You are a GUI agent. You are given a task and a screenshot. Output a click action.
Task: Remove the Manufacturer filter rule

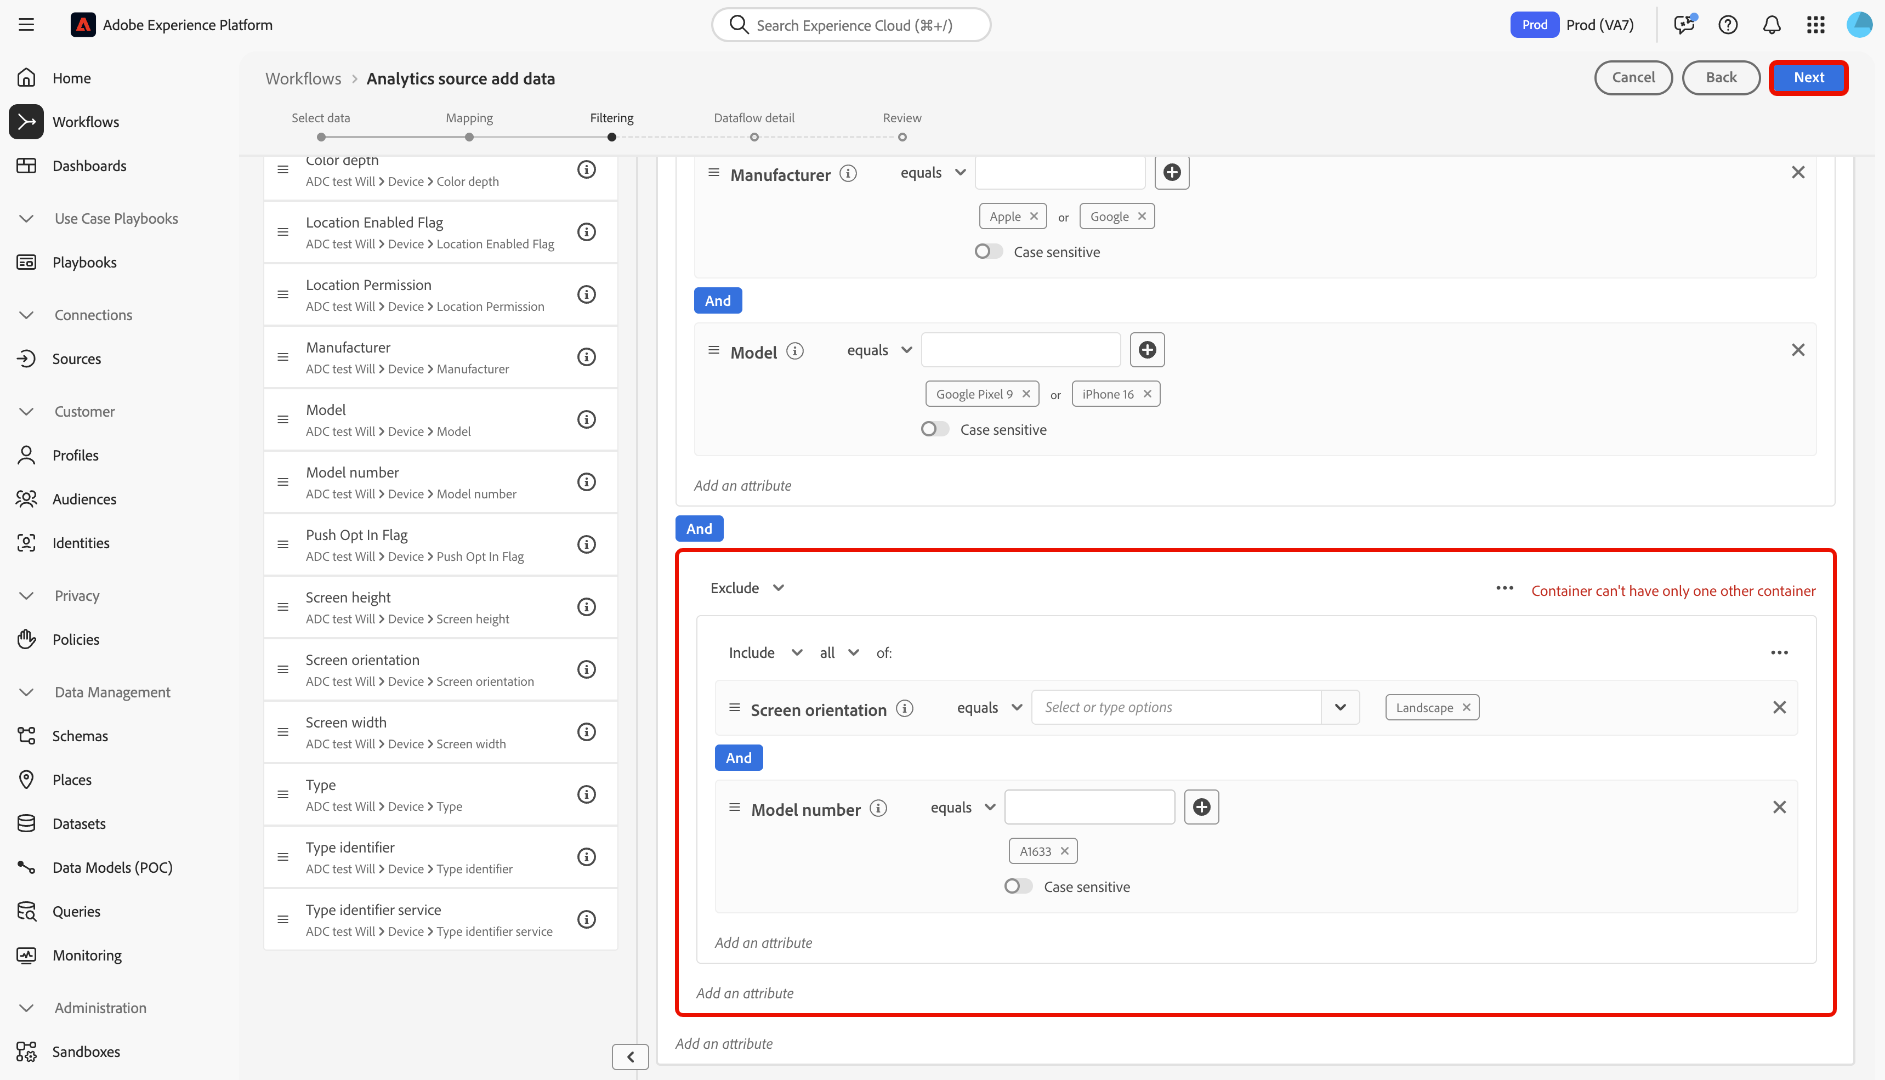[1798, 172]
